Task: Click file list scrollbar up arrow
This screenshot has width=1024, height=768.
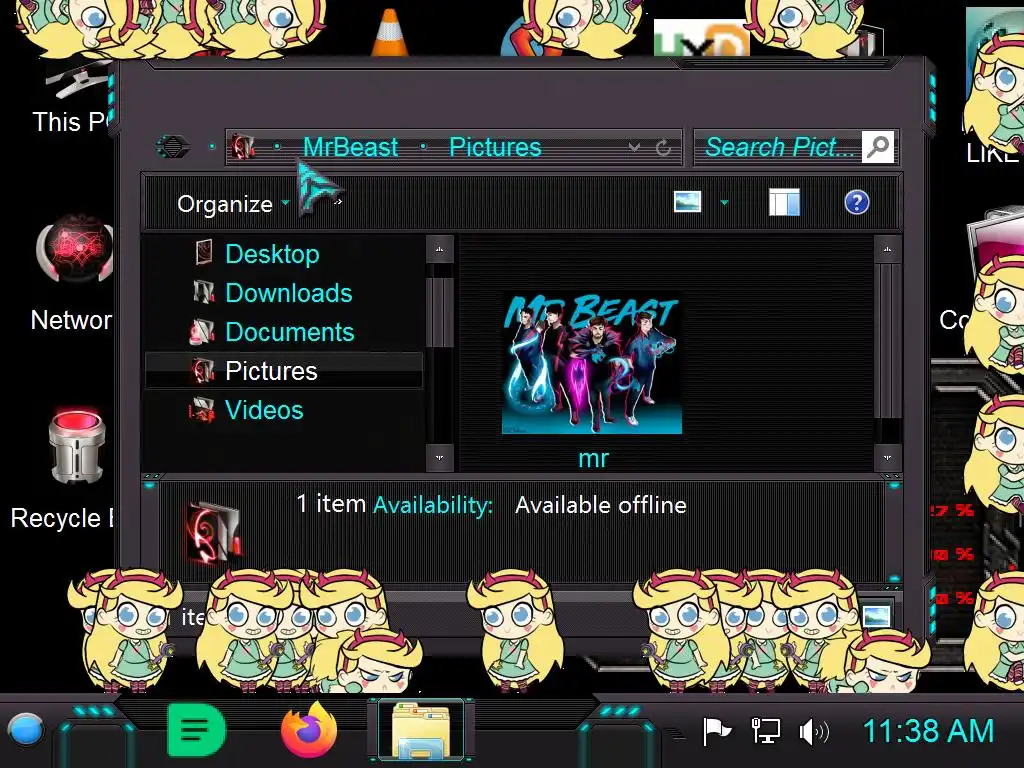Action: click(x=887, y=249)
